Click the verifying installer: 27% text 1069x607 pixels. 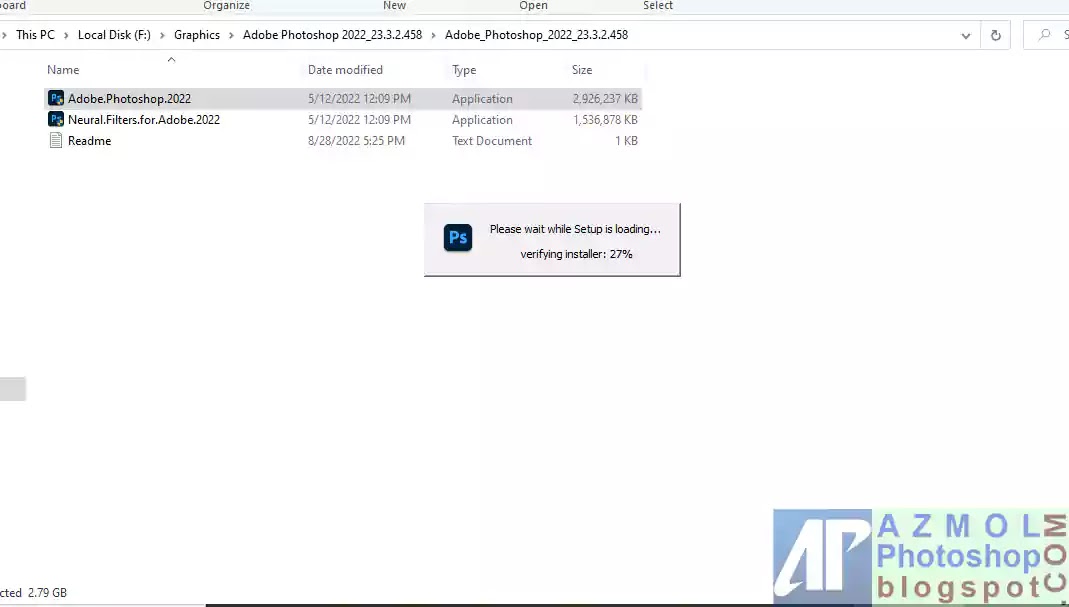click(x=576, y=254)
